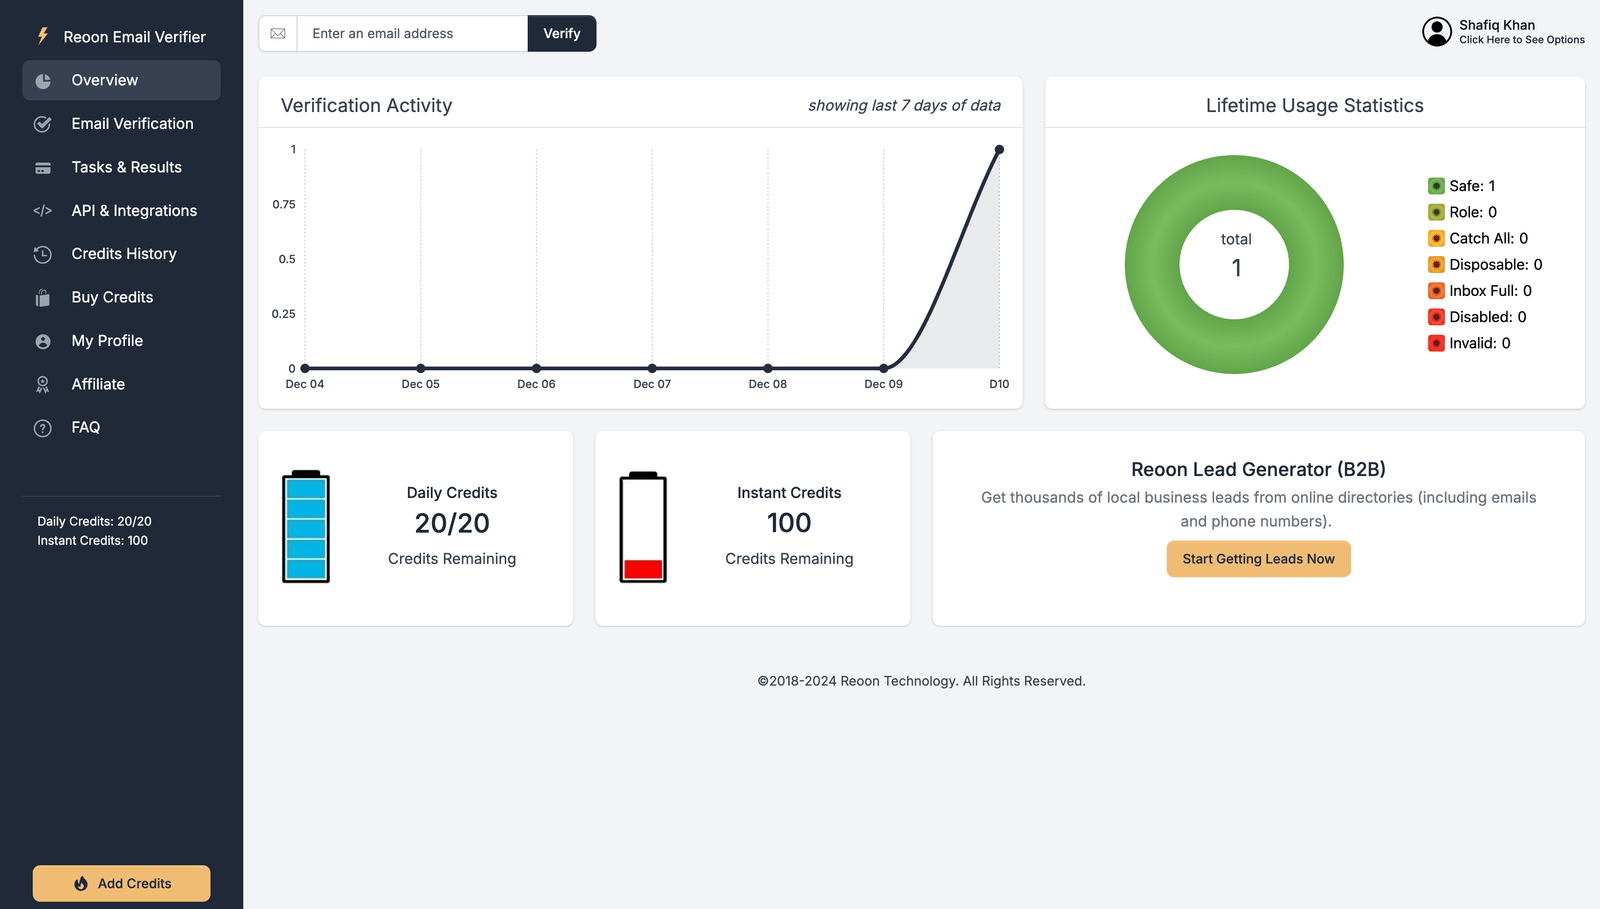Click the Buy Credits shopping bag icon
The height and width of the screenshot is (909, 1600).
point(43,298)
